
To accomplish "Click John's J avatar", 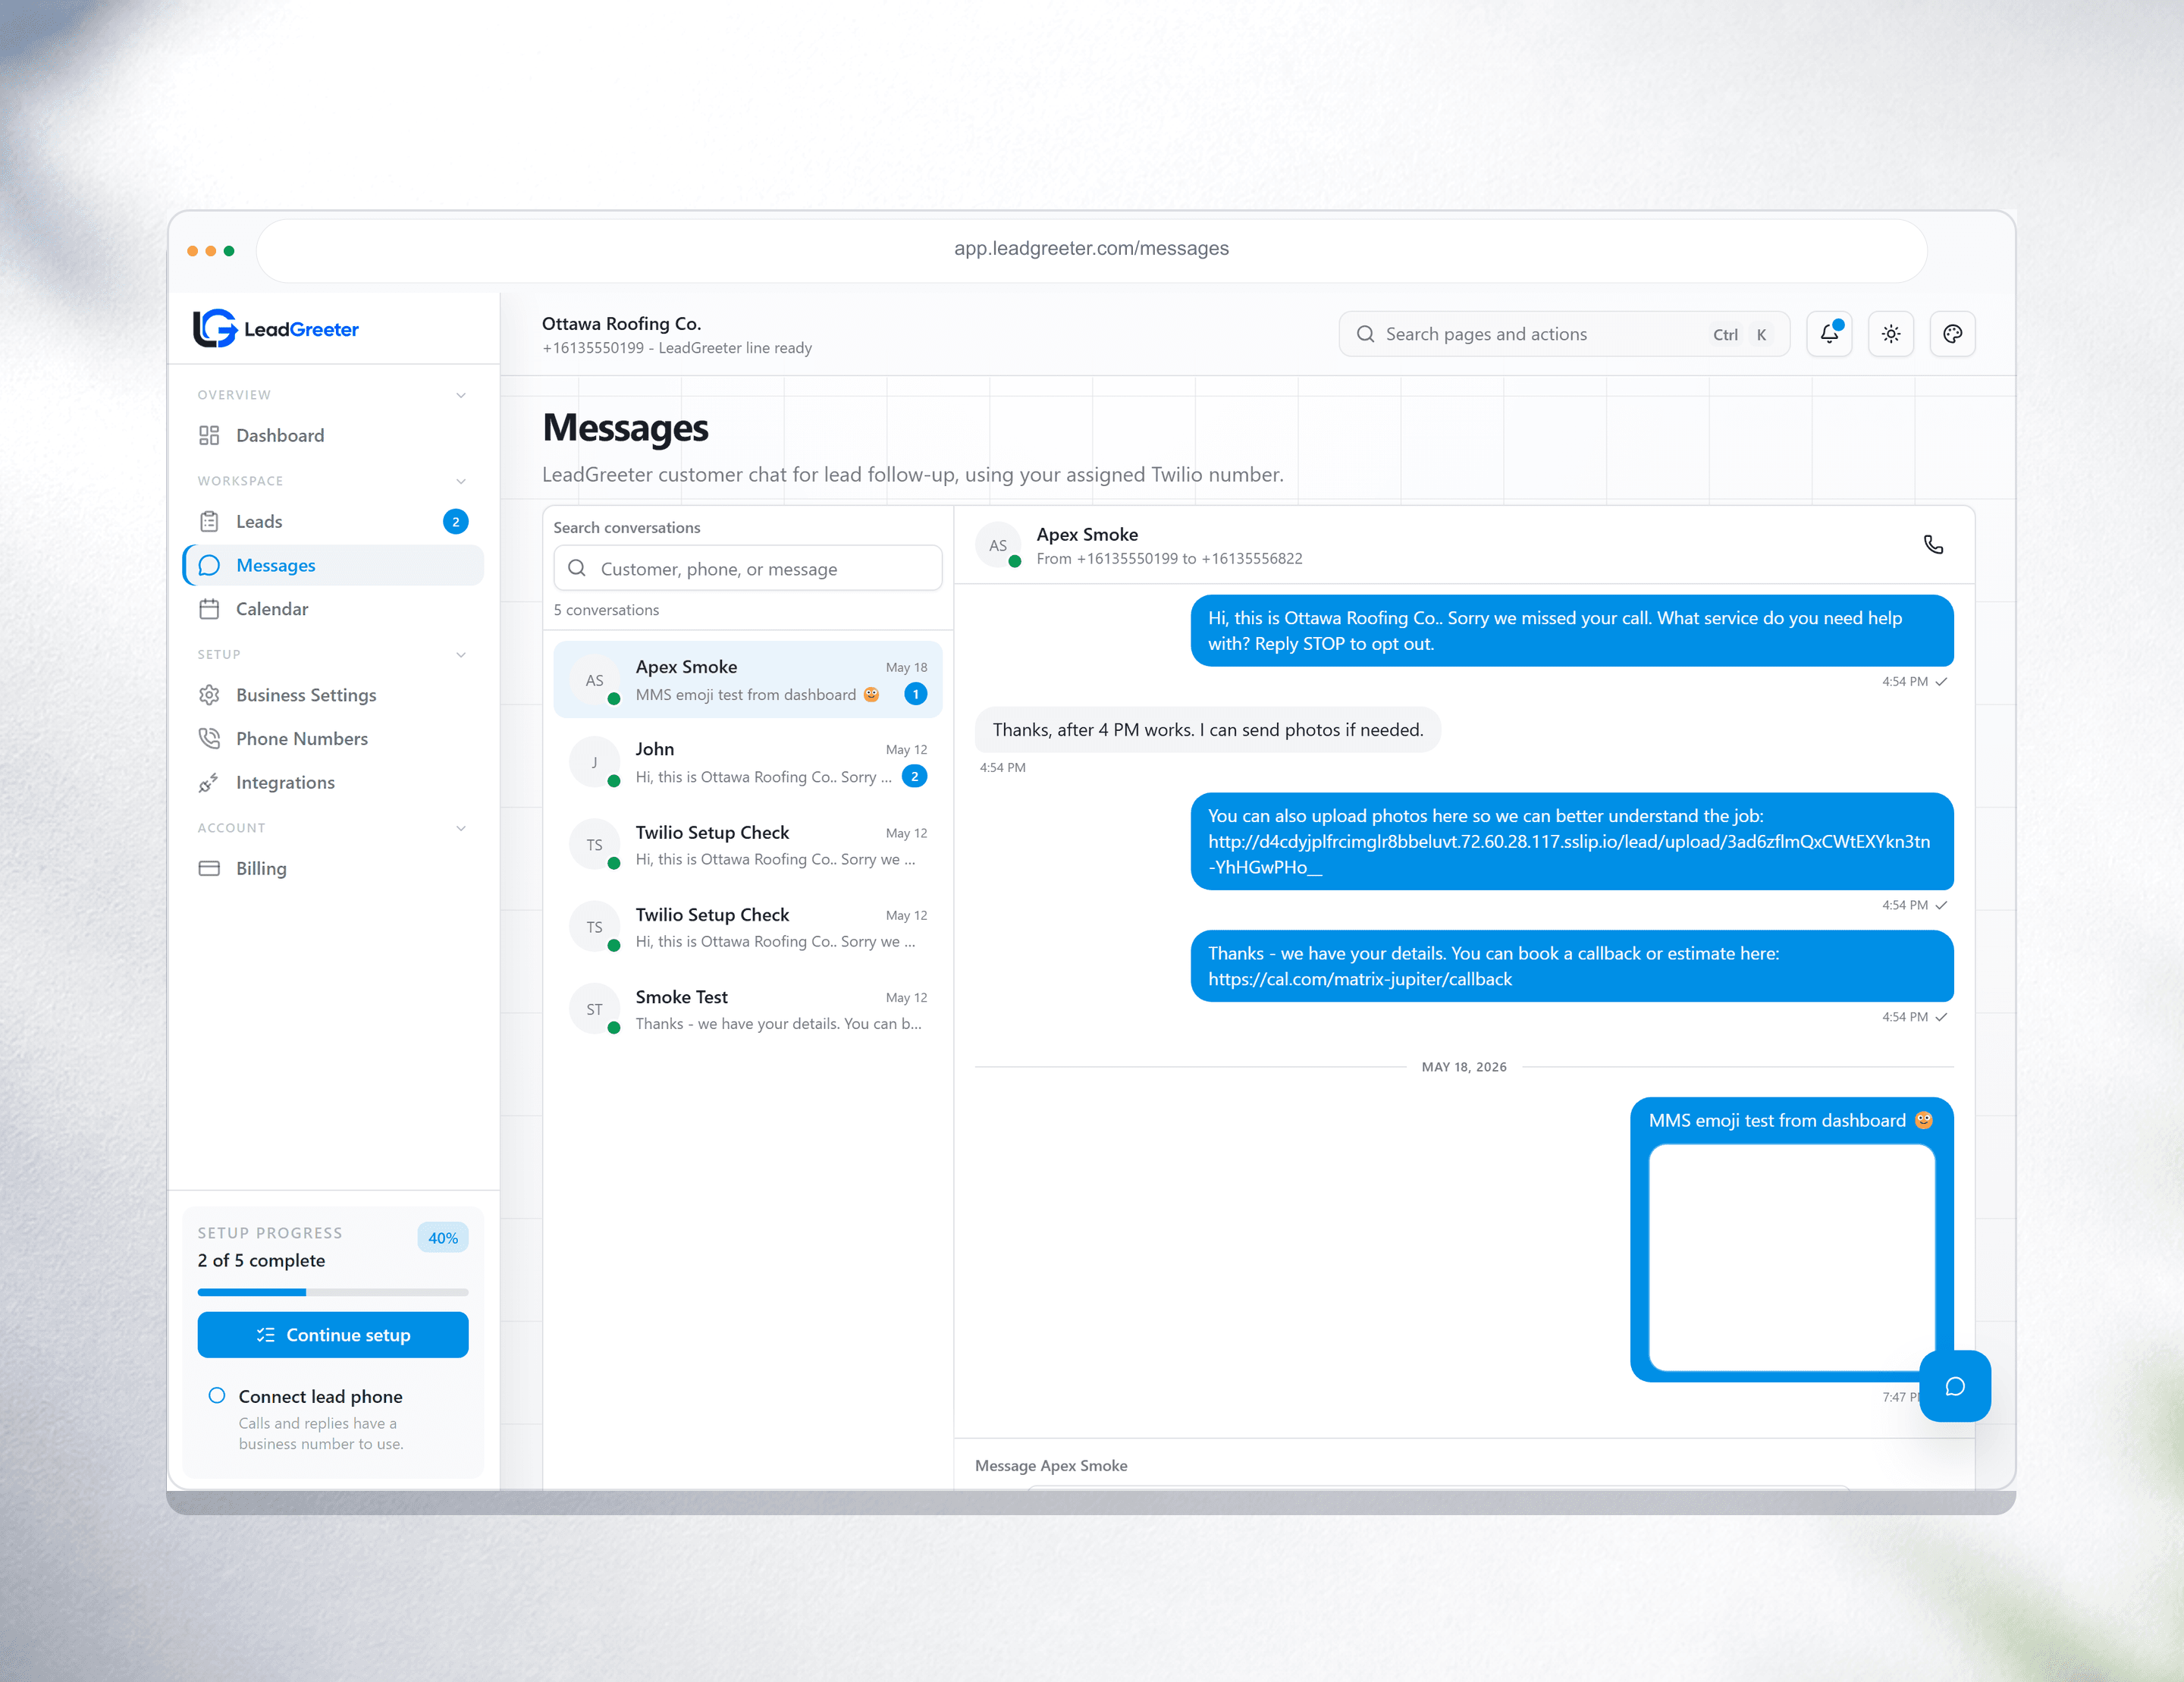I will tap(594, 762).
